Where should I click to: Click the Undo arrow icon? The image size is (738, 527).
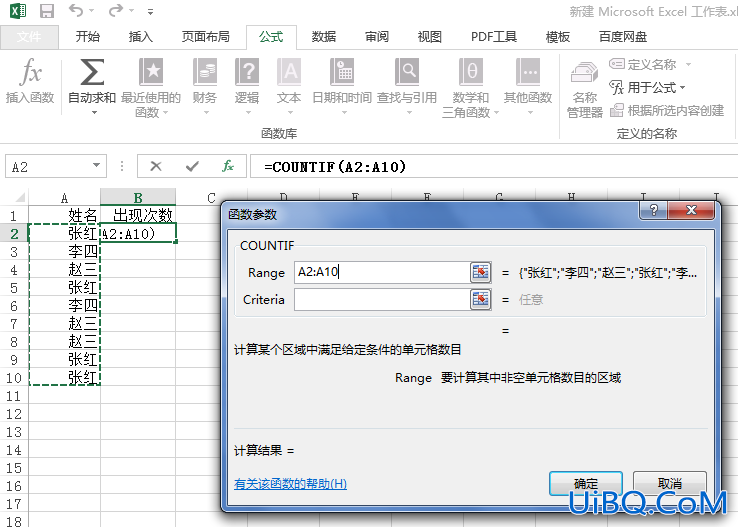coord(76,10)
